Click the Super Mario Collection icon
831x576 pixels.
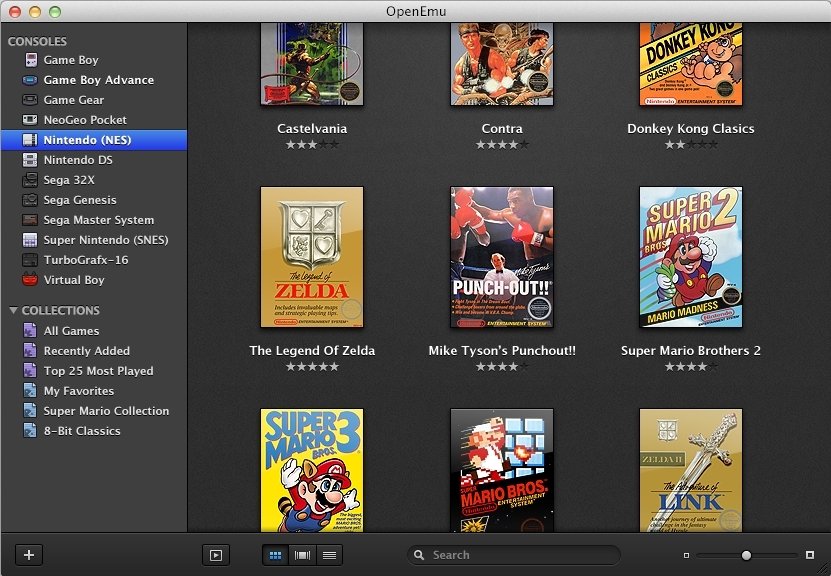(30, 411)
